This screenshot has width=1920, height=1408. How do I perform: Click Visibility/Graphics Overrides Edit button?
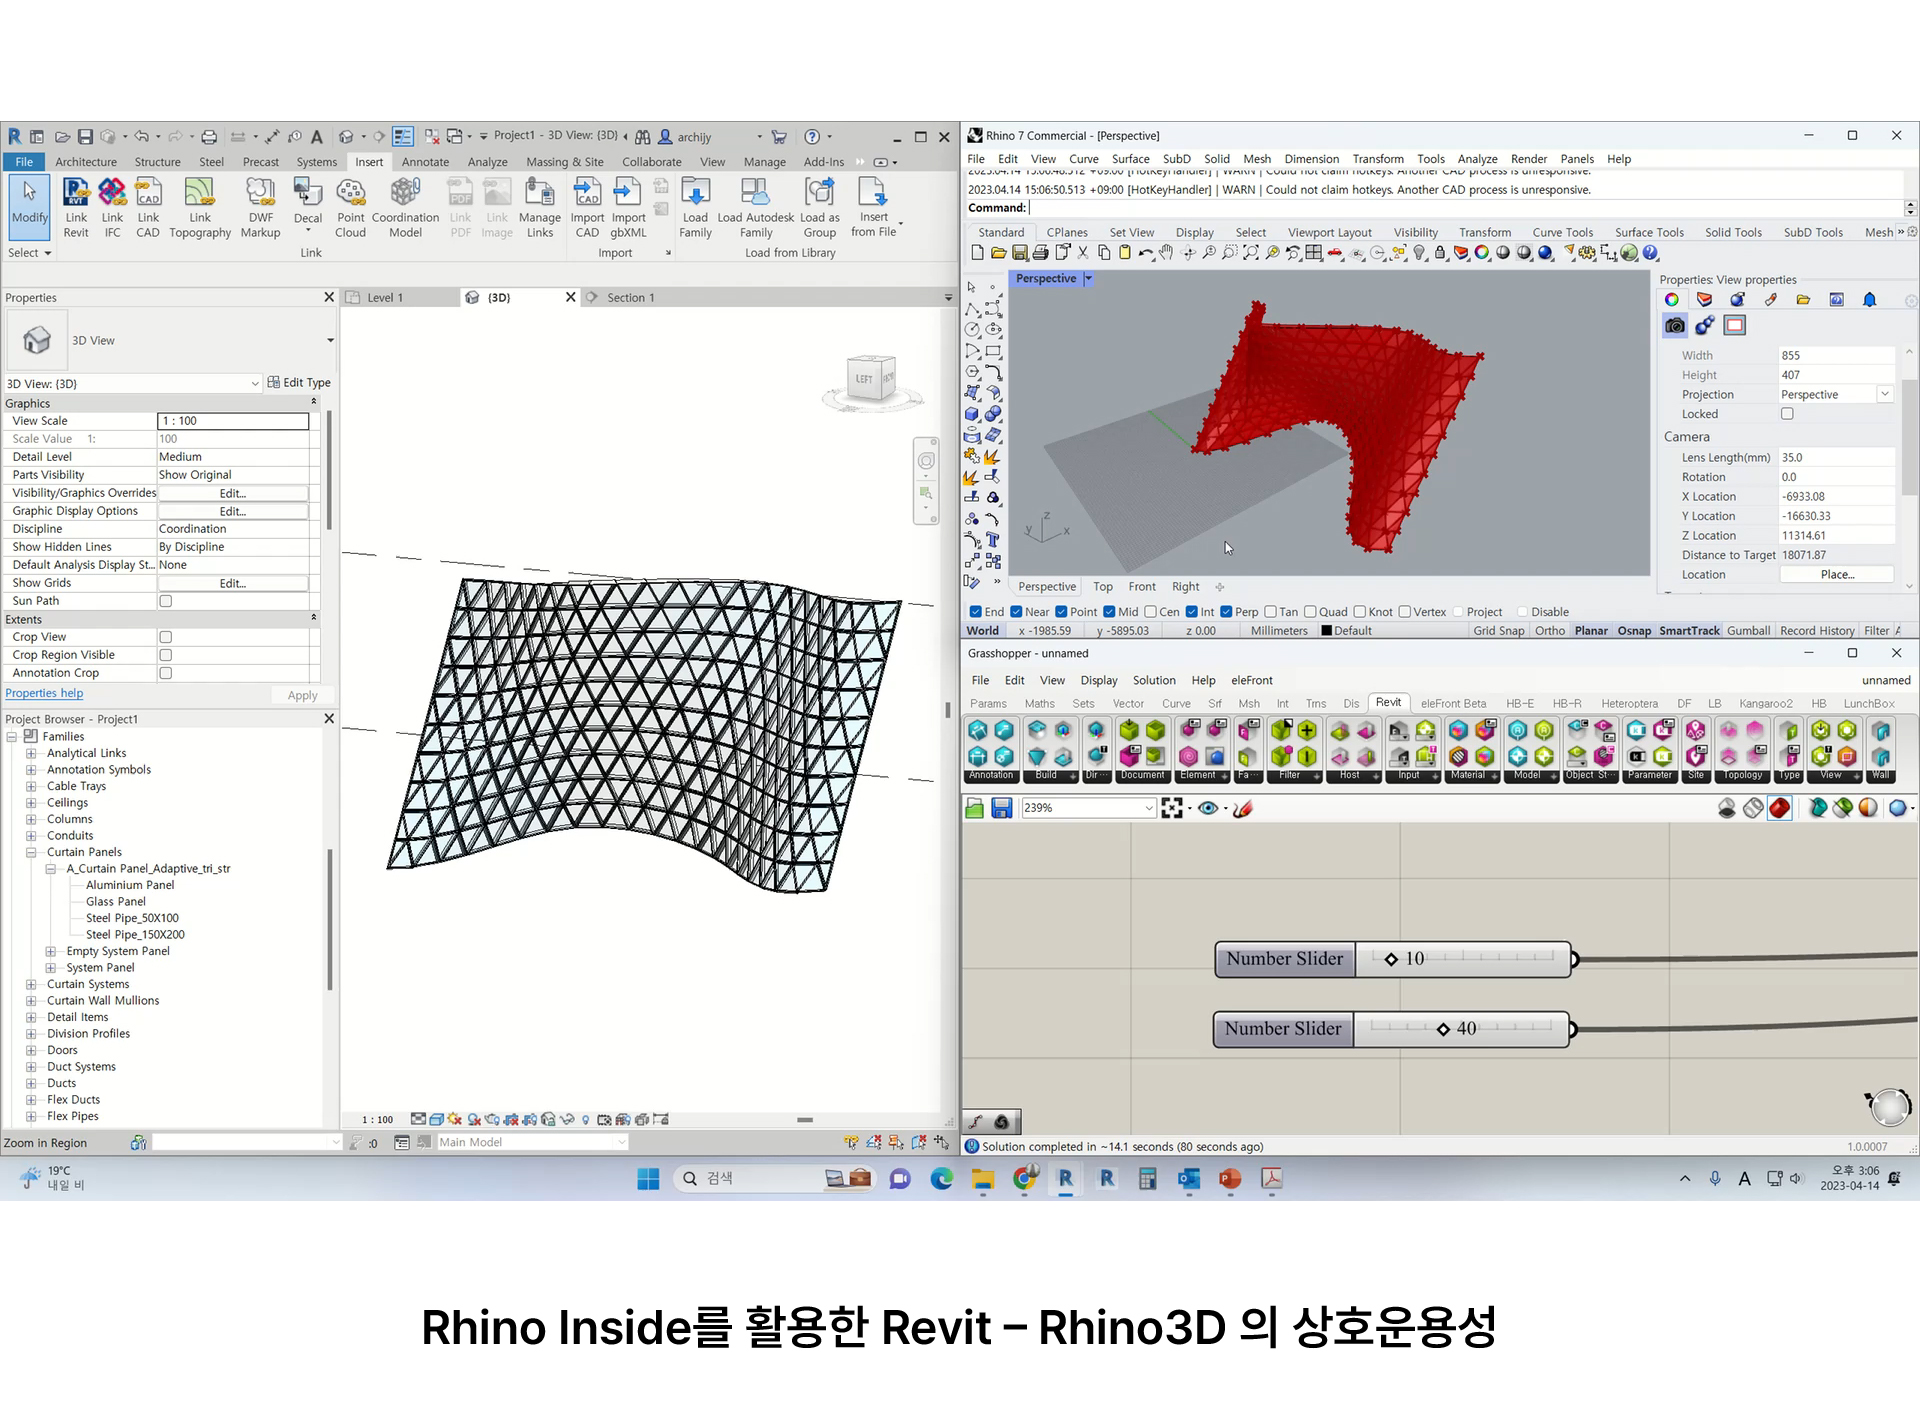(233, 493)
